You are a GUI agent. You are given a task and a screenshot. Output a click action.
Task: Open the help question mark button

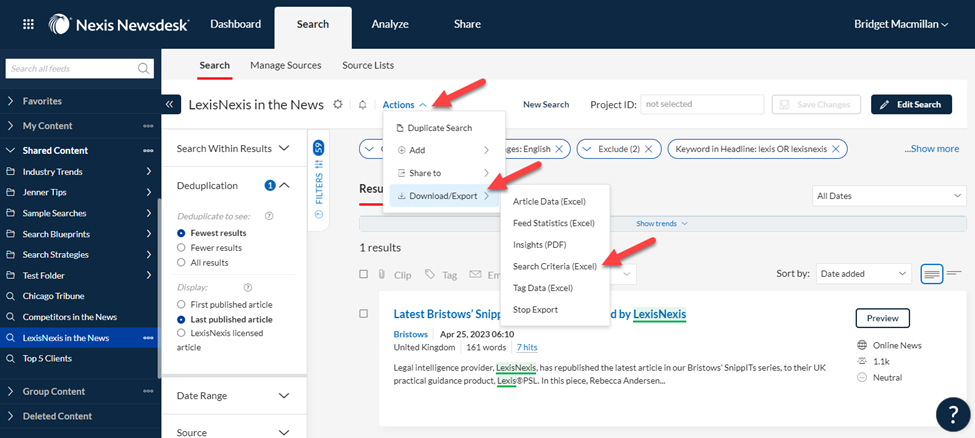coord(953,414)
